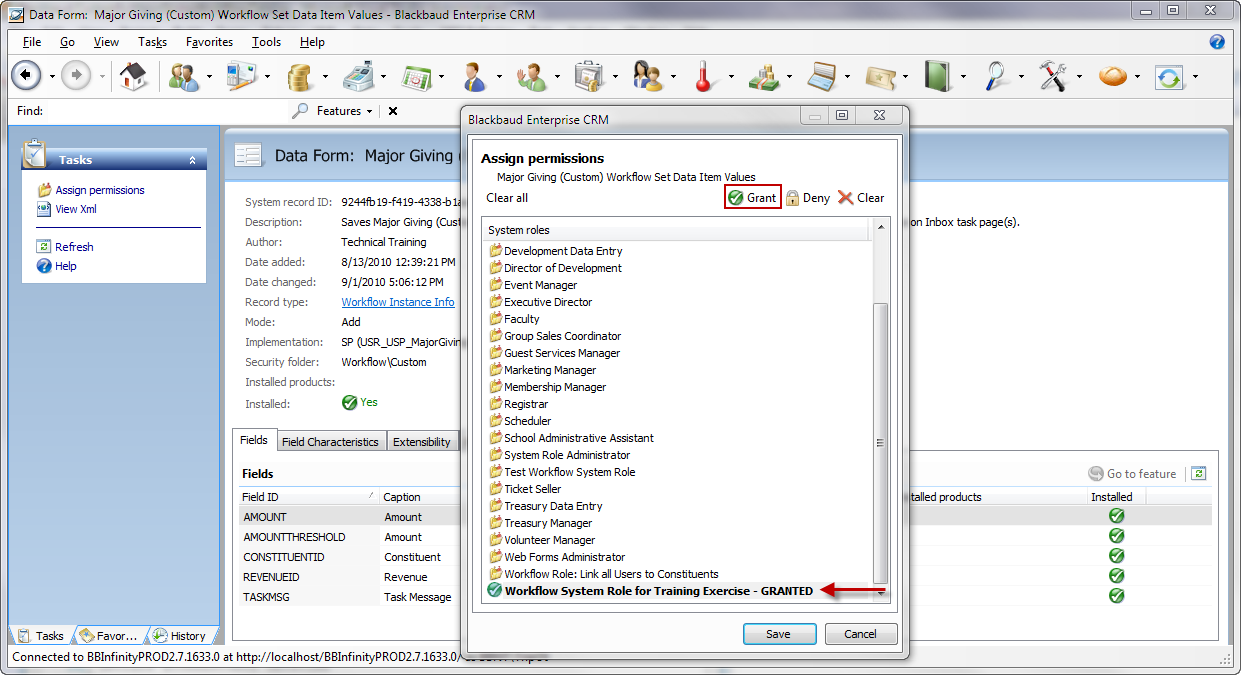Open the Workflow Instance Info link
This screenshot has height=675, width=1241.
tap(397, 302)
